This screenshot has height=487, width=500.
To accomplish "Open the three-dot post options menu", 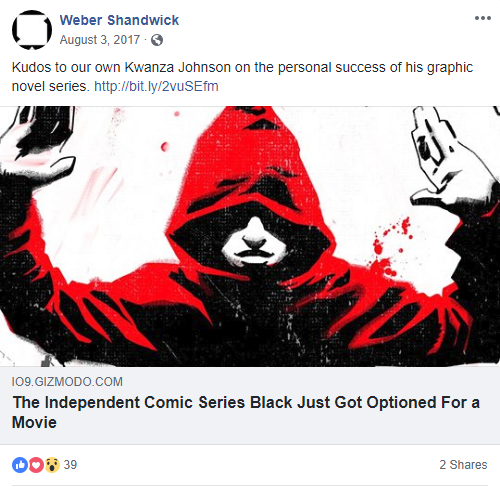I will tap(483, 18).
